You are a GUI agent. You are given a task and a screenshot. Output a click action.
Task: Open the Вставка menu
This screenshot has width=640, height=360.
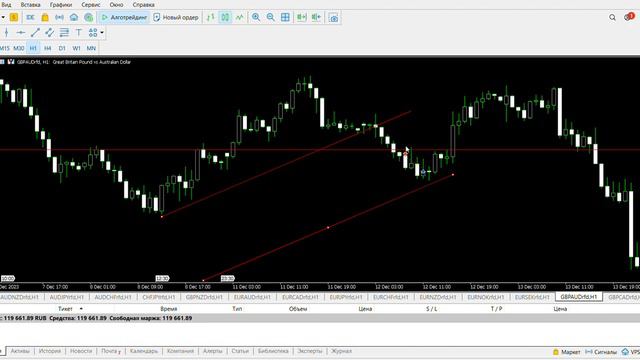coord(31,5)
